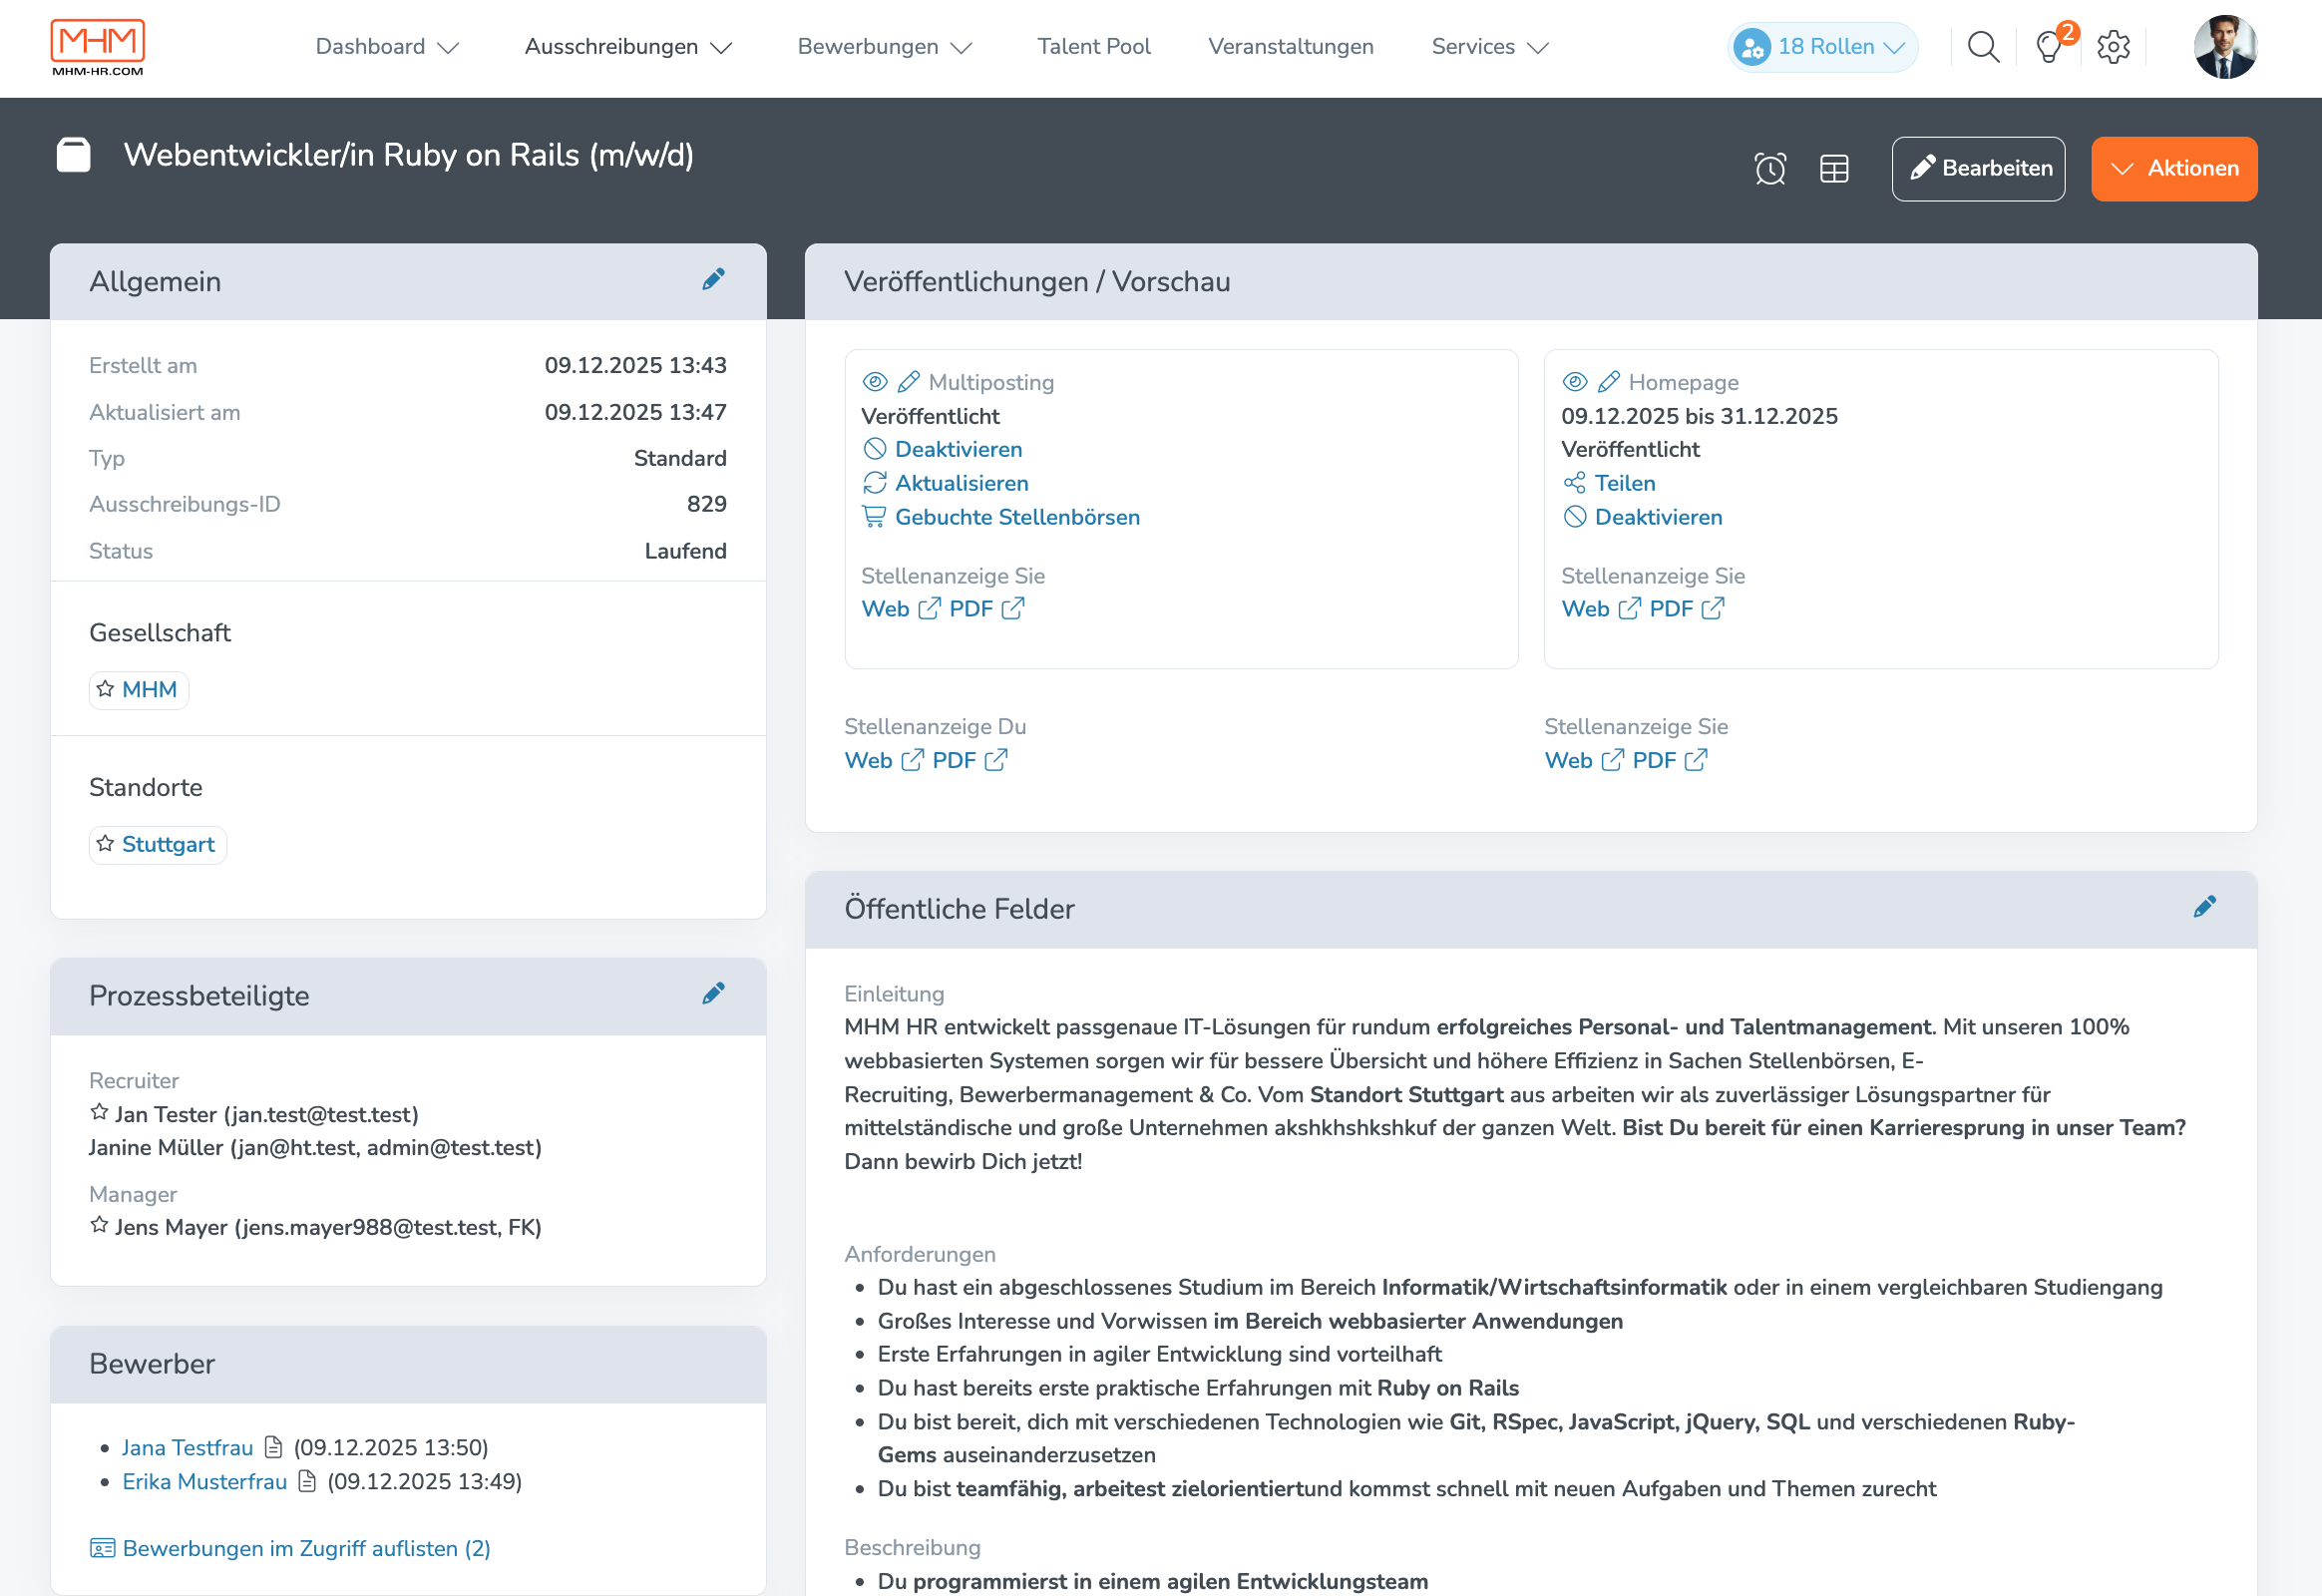
Task: Expand the 18 Rollen dropdown
Action: tap(1823, 47)
